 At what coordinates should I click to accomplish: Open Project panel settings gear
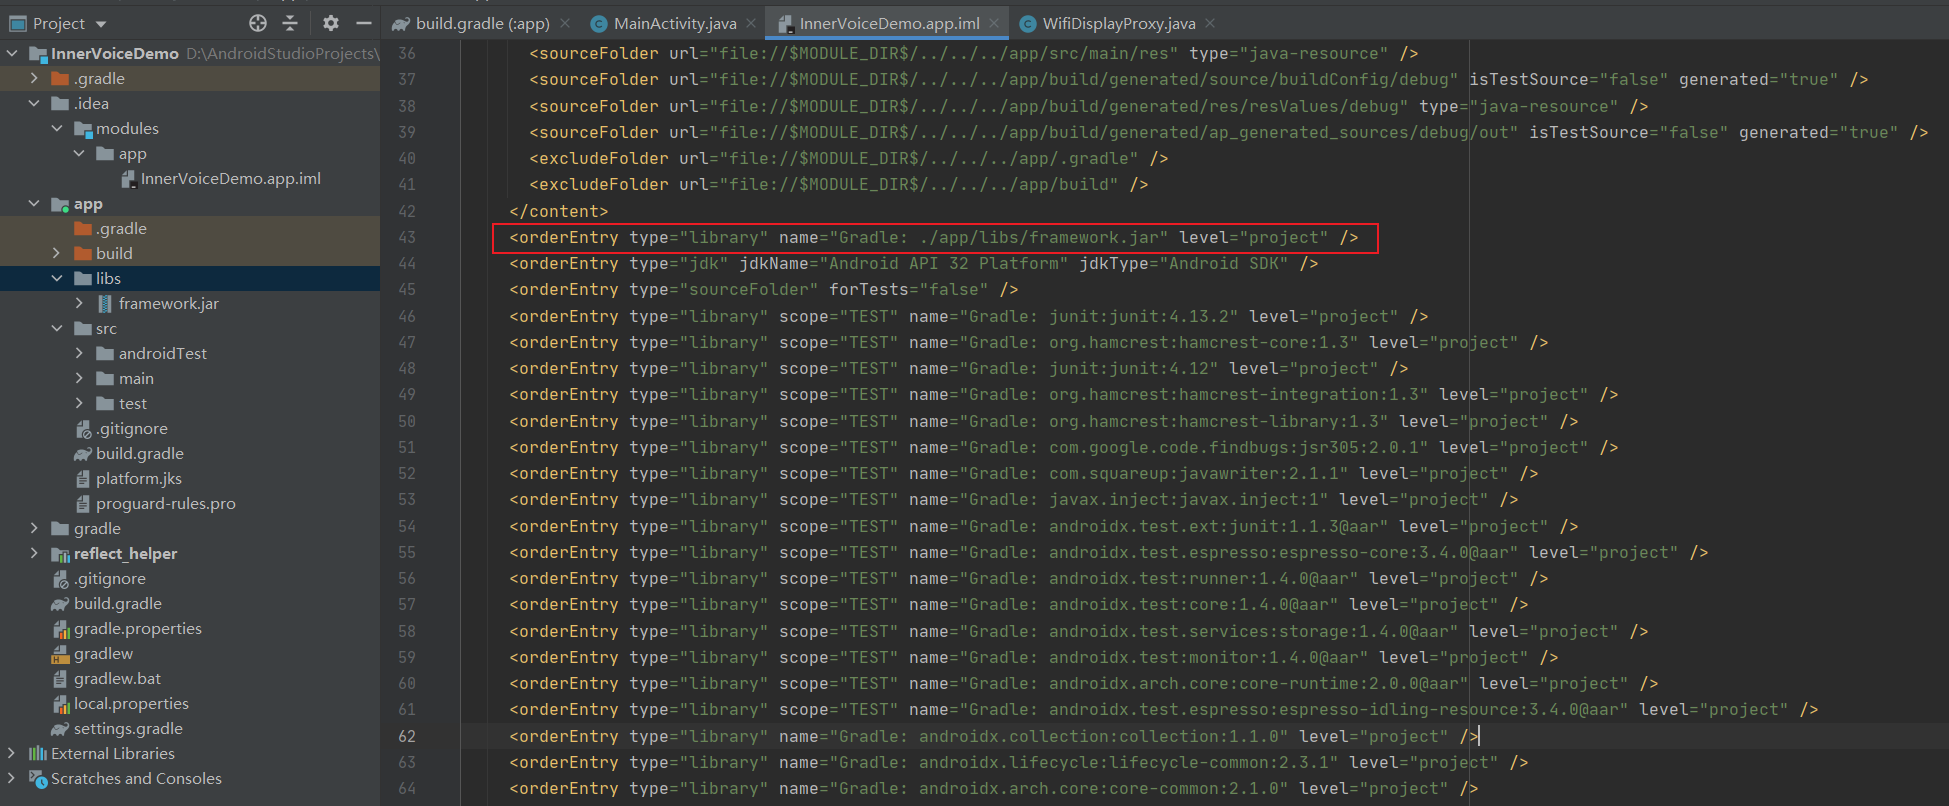click(x=331, y=23)
